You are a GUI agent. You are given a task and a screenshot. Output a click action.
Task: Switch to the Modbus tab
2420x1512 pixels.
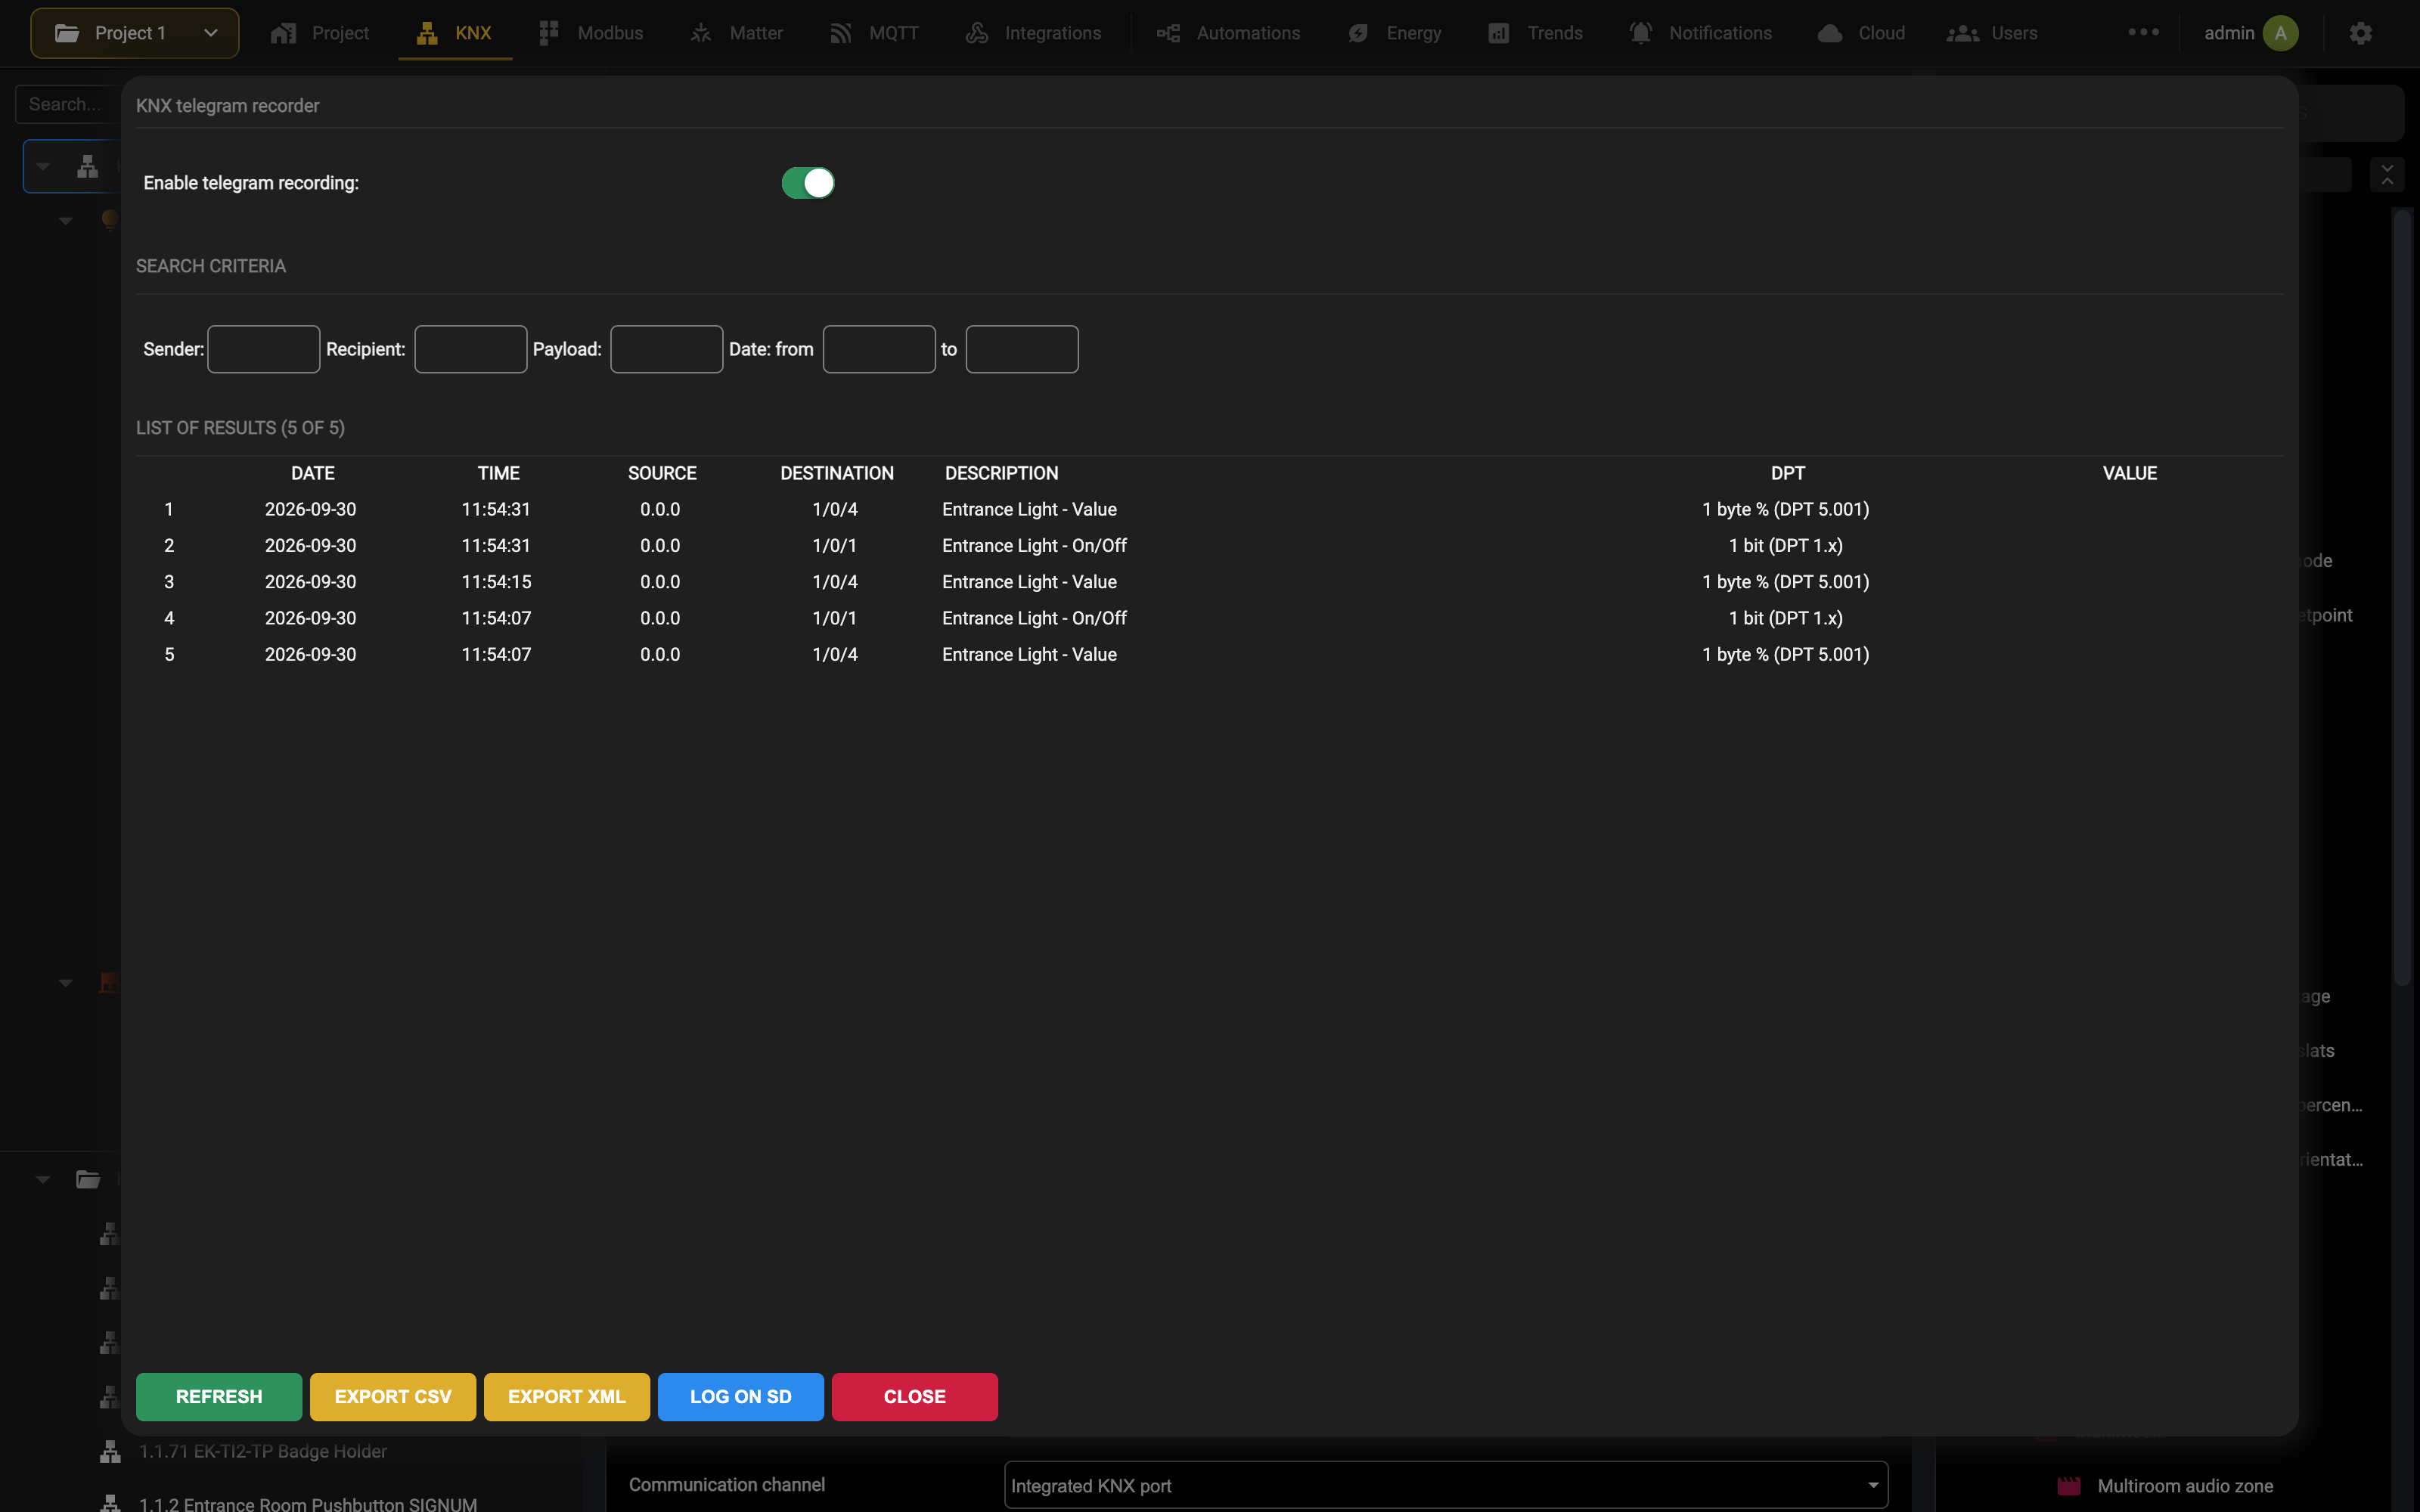591,33
